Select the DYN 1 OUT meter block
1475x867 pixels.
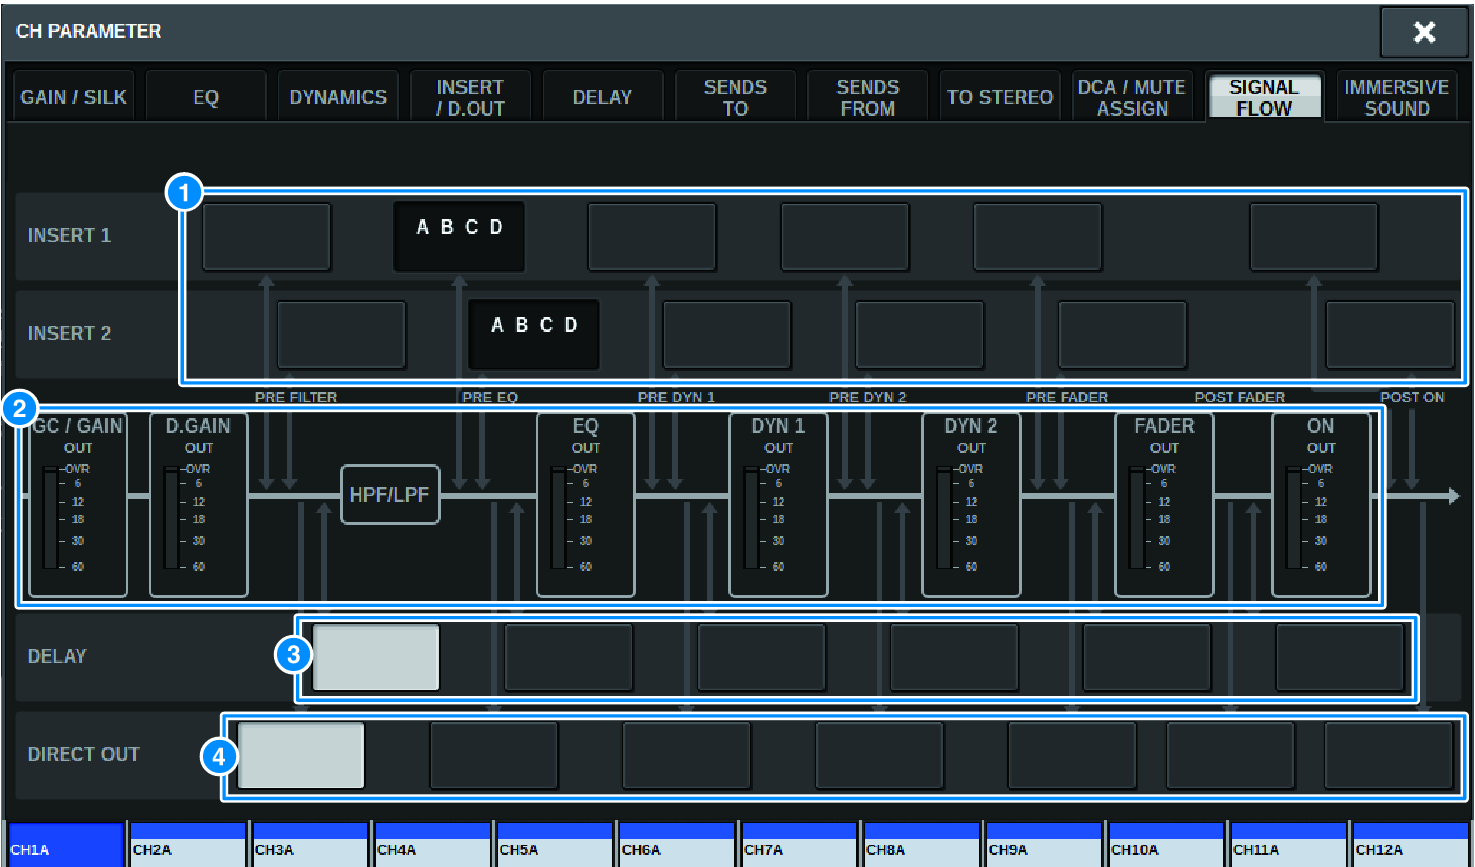pyautogui.click(x=778, y=505)
